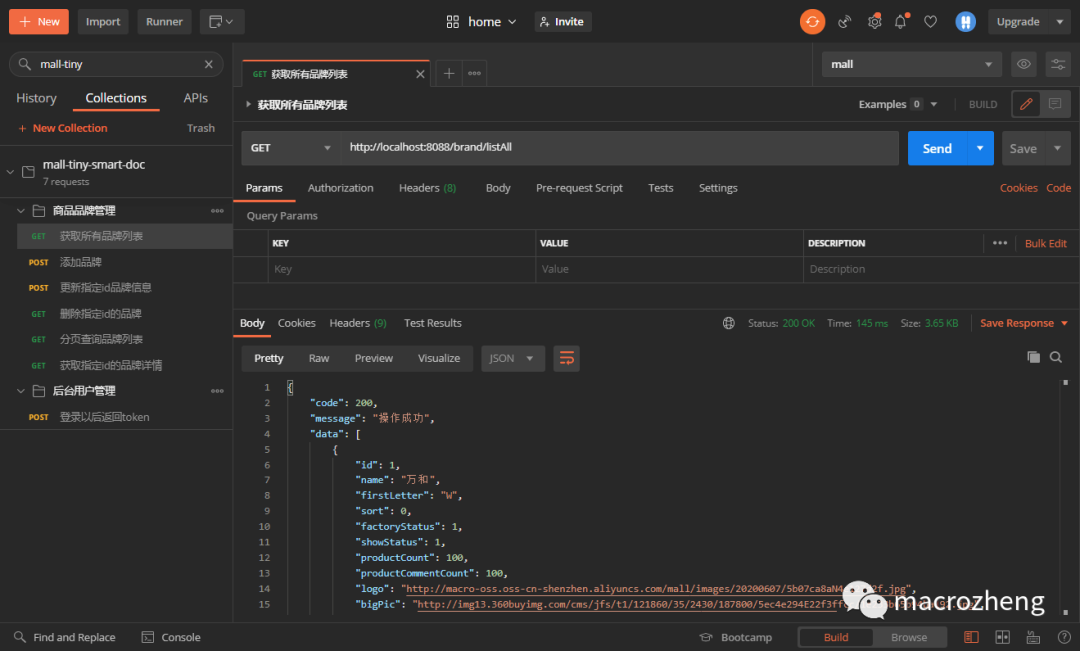Click the orange sync icon
Image resolution: width=1080 pixels, height=651 pixels.
[812, 22]
